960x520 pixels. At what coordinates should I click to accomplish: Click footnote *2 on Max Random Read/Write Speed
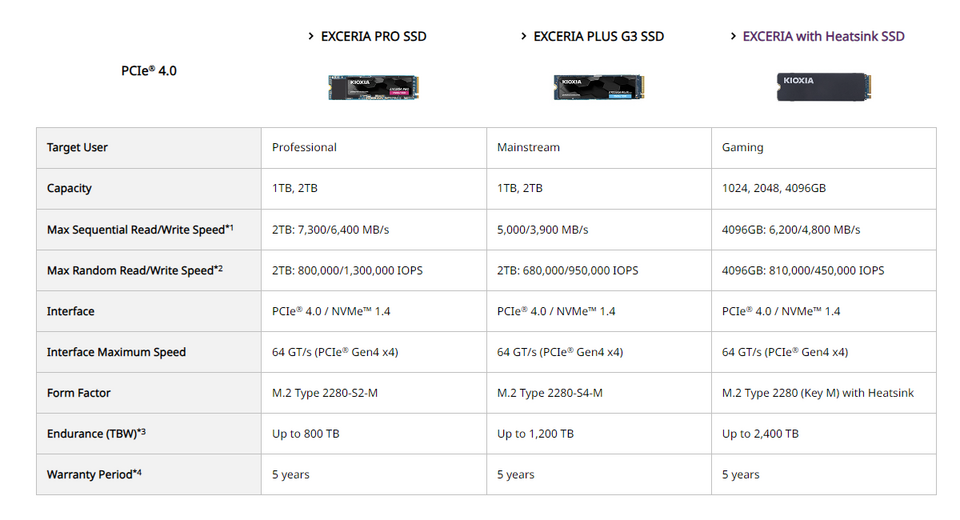click(219, 268)
